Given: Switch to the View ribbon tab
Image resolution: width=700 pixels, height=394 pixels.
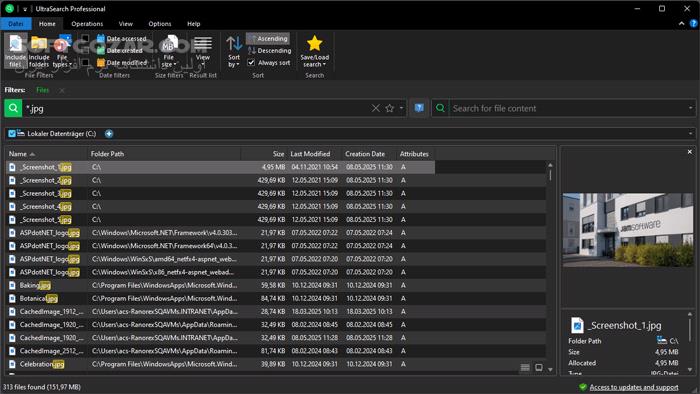Looking at the screenshot, I should [x=125, y=24].
